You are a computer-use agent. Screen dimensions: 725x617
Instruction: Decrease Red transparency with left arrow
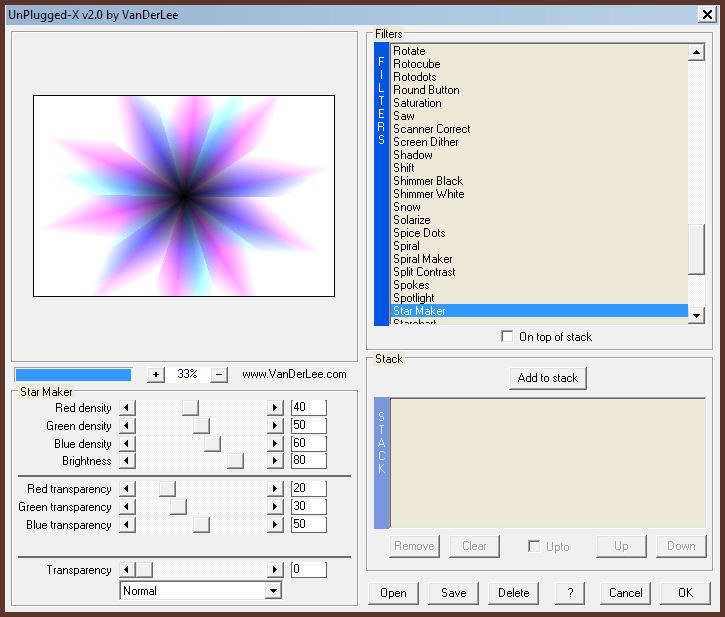click(127, 488)
